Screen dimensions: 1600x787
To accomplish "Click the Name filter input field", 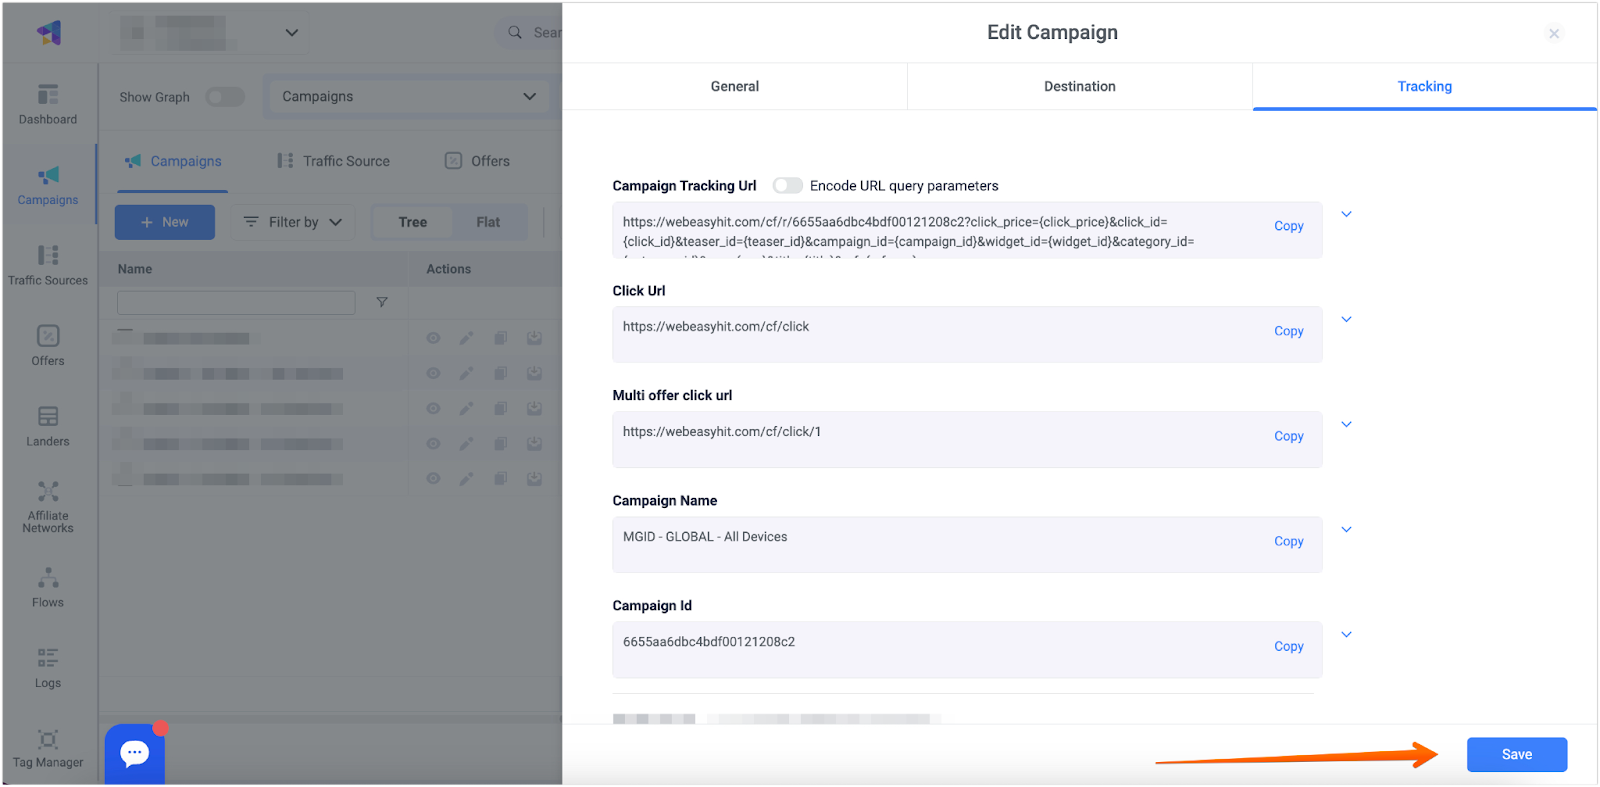I will (236, 302).
